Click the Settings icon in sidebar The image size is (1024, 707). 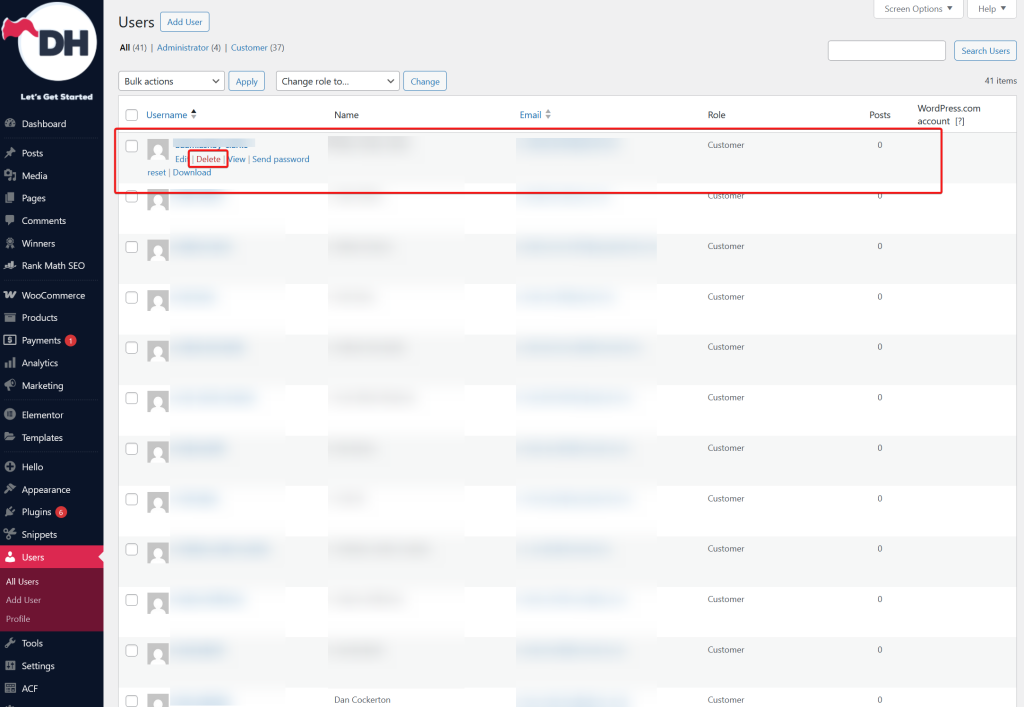coord(10,666)
